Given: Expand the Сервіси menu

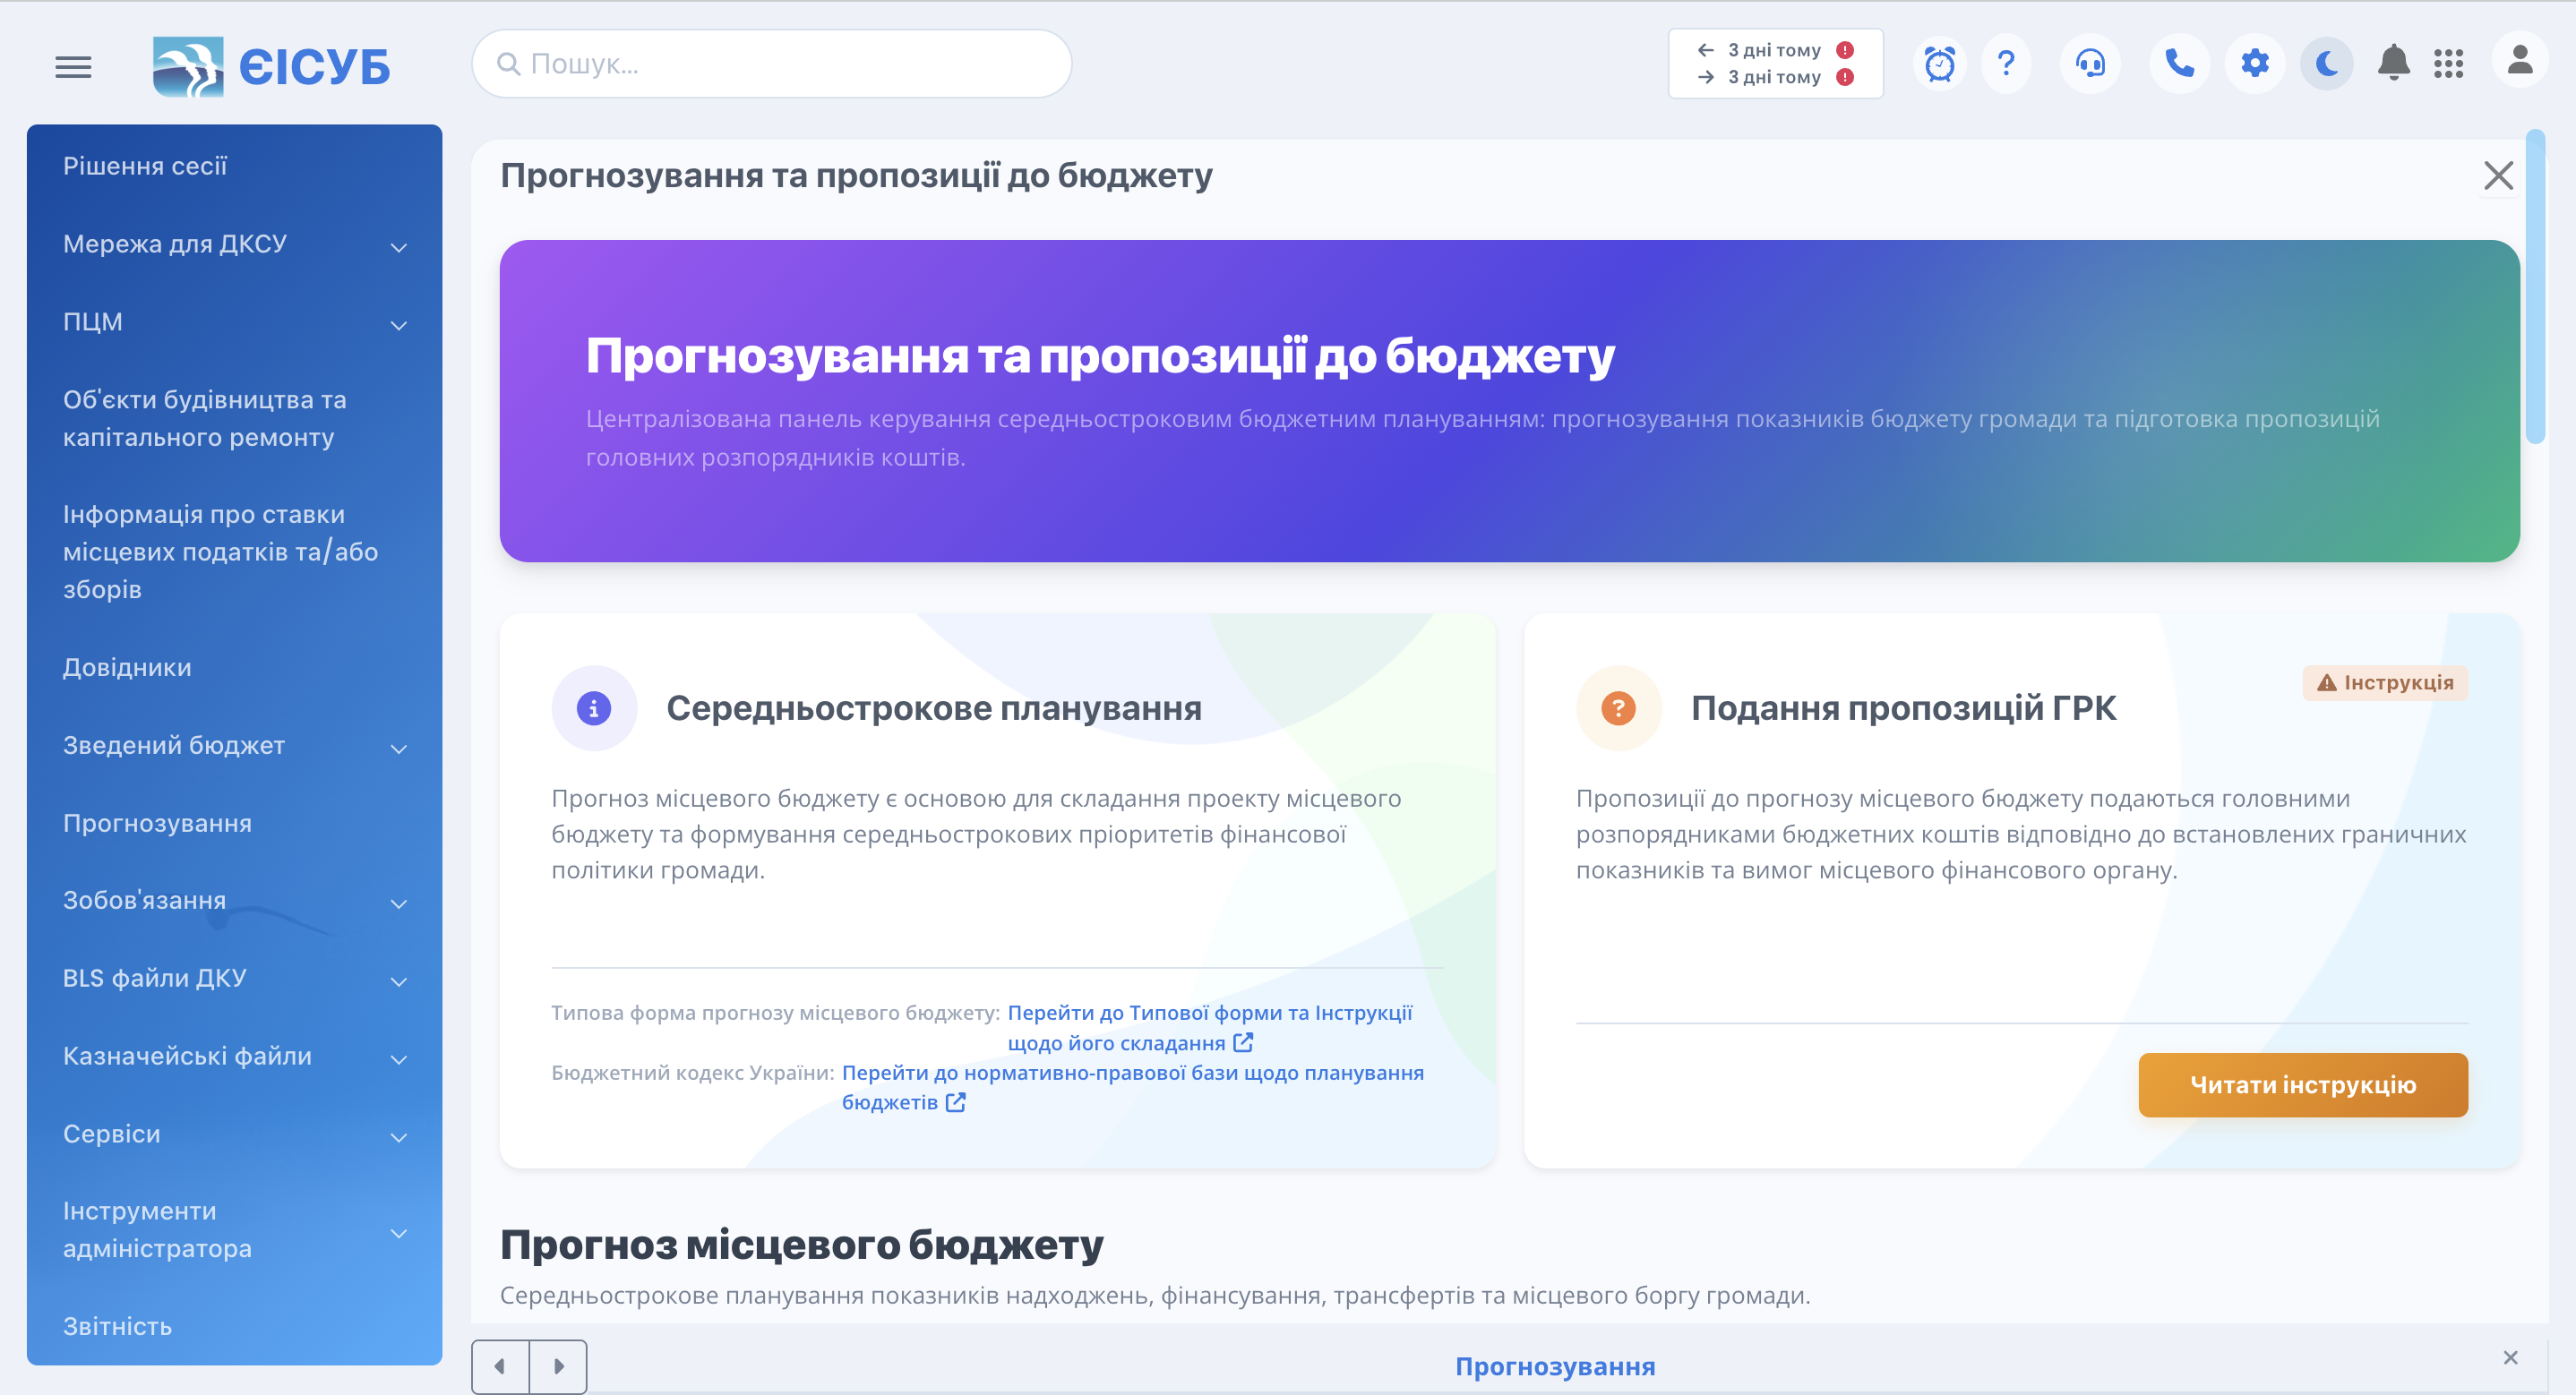Looking at the screenshot, I should (x=234, y=1134).
